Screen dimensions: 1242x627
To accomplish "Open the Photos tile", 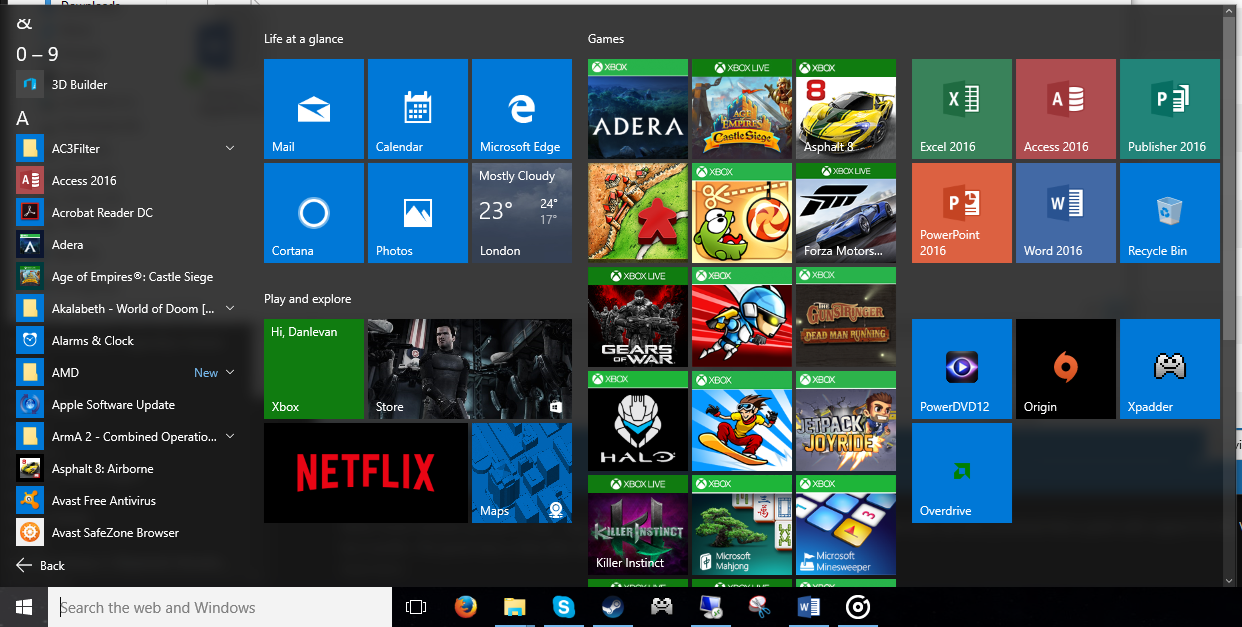I will (x=418, y=213).
